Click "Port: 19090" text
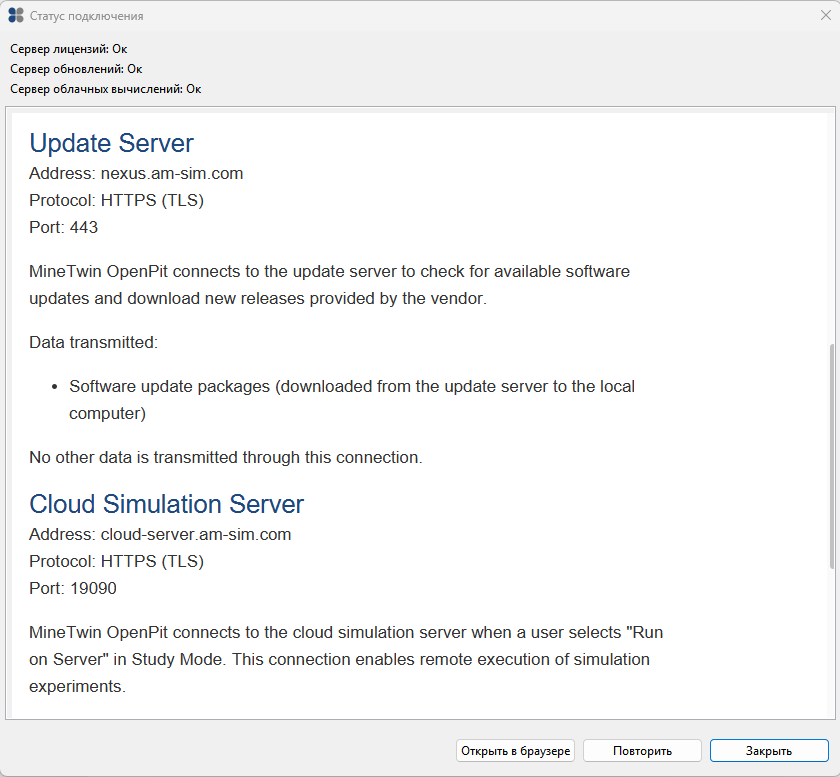This screenshot has height=777, width=840. click(x=73, y=588)
